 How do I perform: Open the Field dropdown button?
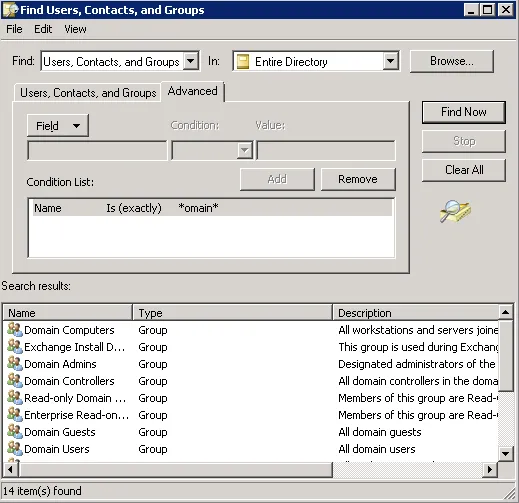pos(58,126)
